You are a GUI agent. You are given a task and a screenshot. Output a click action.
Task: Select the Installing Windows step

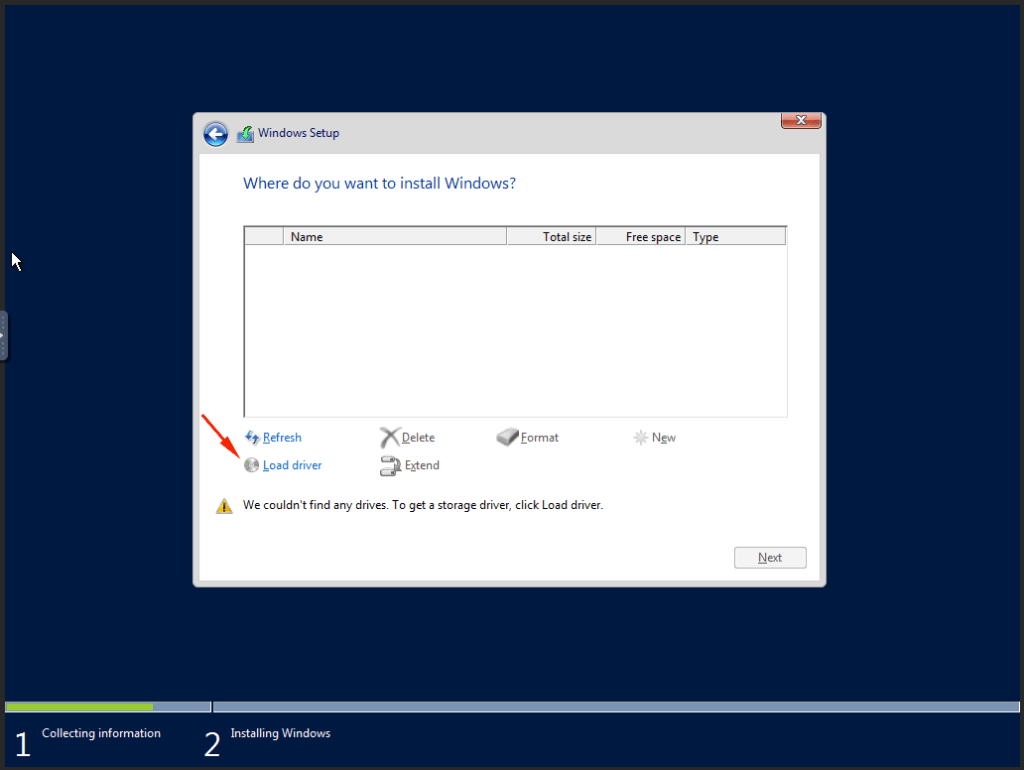click(280, 733)
